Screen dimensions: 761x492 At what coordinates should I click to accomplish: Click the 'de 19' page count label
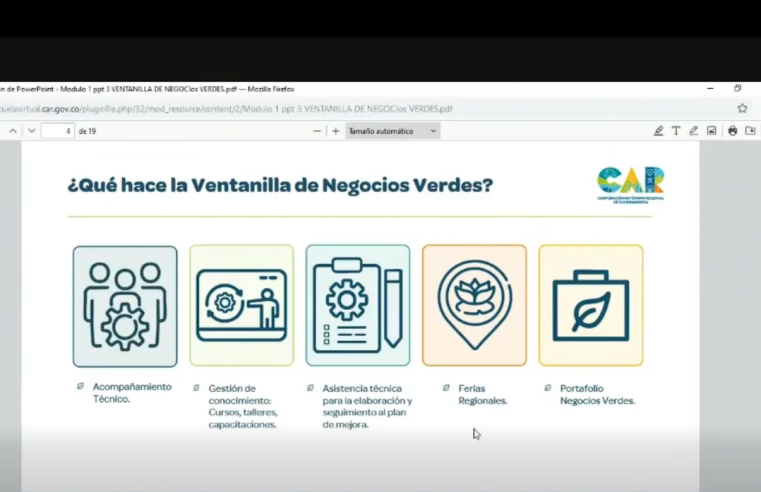click(x=87, y=131)
